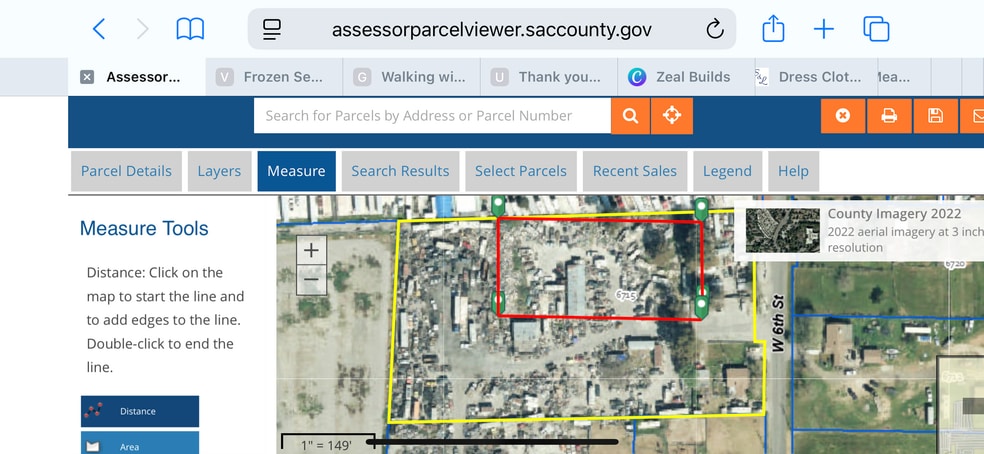Reload the page with the refresh icon
984x454 pixels.
(x=714, y=30)
